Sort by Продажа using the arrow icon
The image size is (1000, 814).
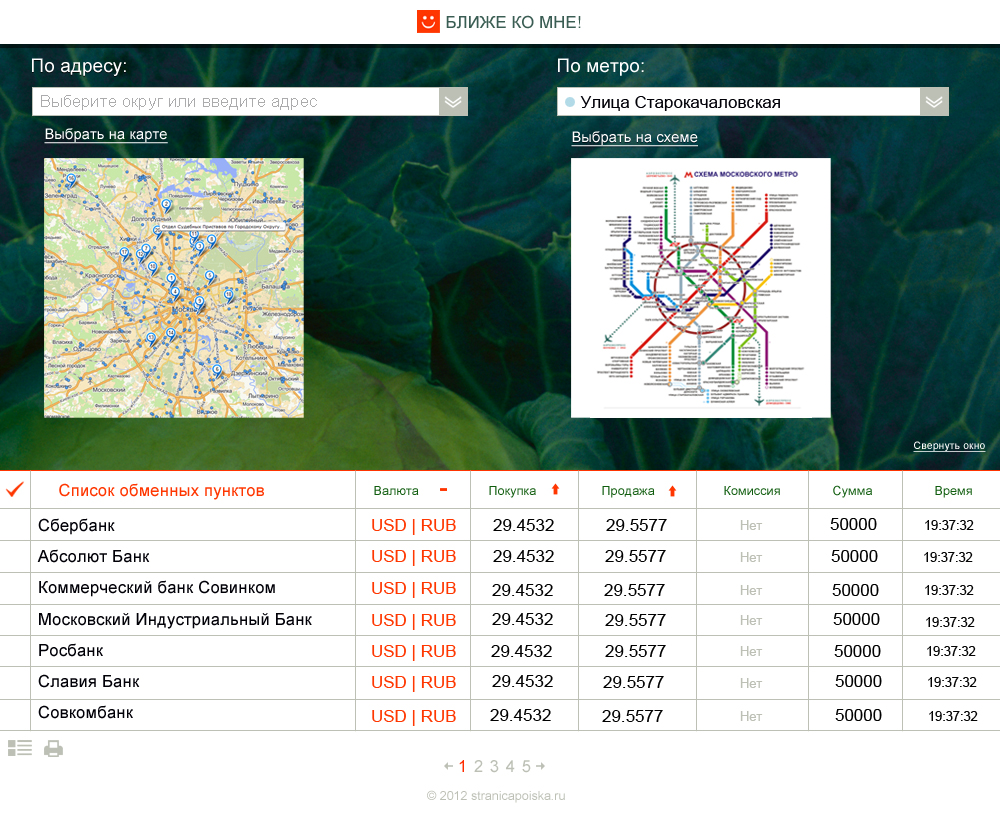[x=672, y=490]
